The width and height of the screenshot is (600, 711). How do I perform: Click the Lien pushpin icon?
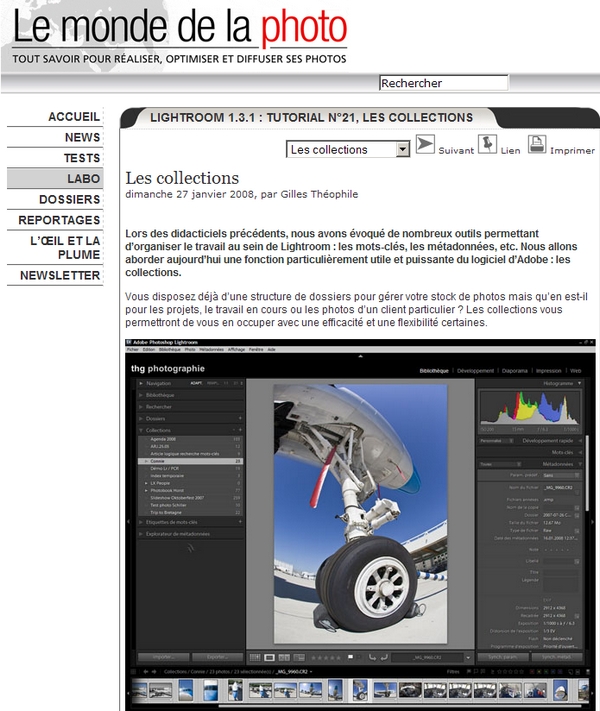tap(487, 145)
